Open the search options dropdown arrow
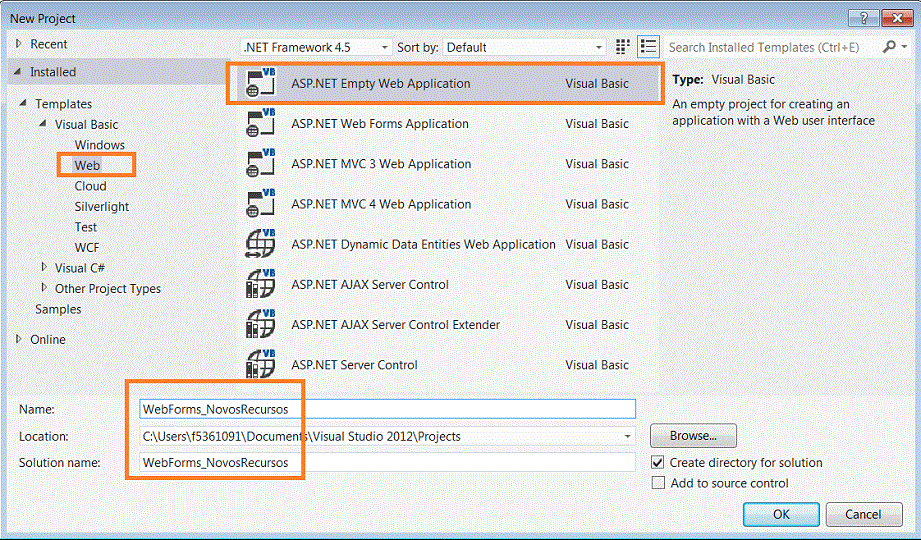This screenshot has width=921, height=540. (905, 47)
